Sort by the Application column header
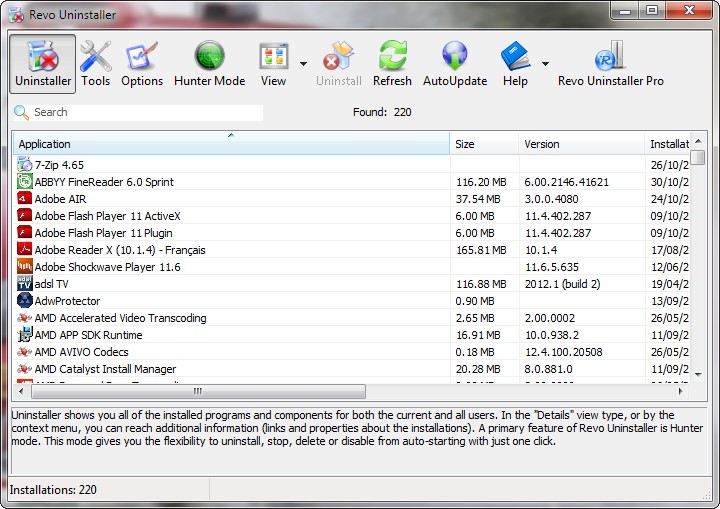Screen dimensions: 720x509 pos(231,143)
